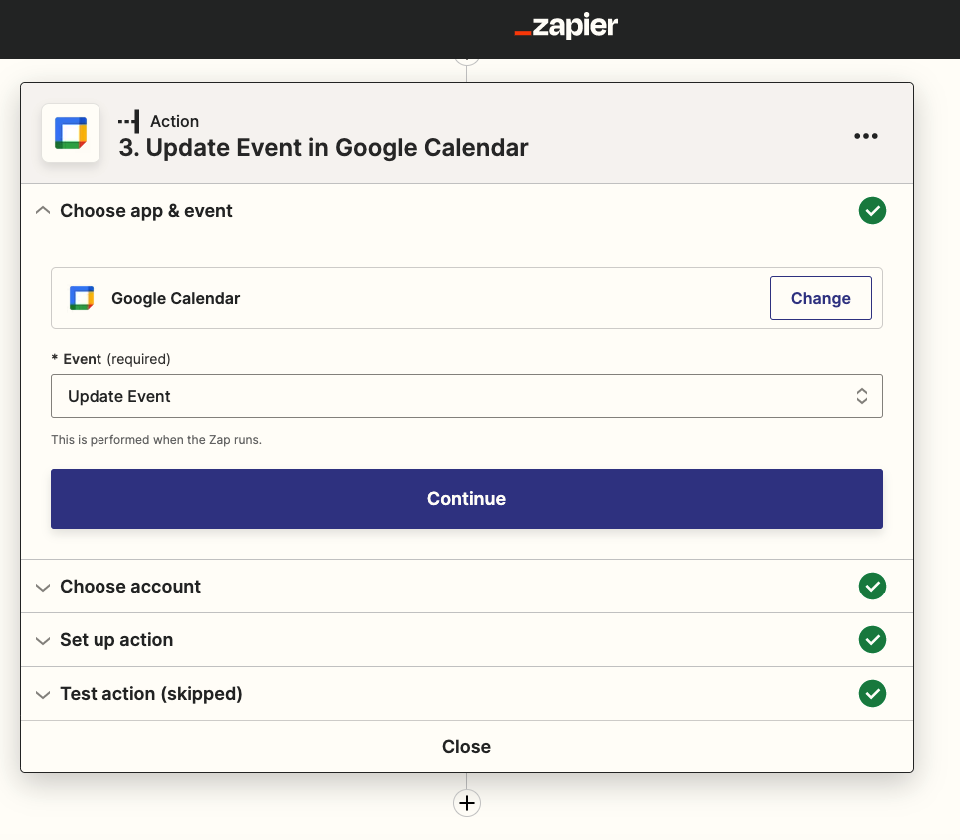
Task: Open the Event dropdown showing Update Event
Action: coord(467,396)
